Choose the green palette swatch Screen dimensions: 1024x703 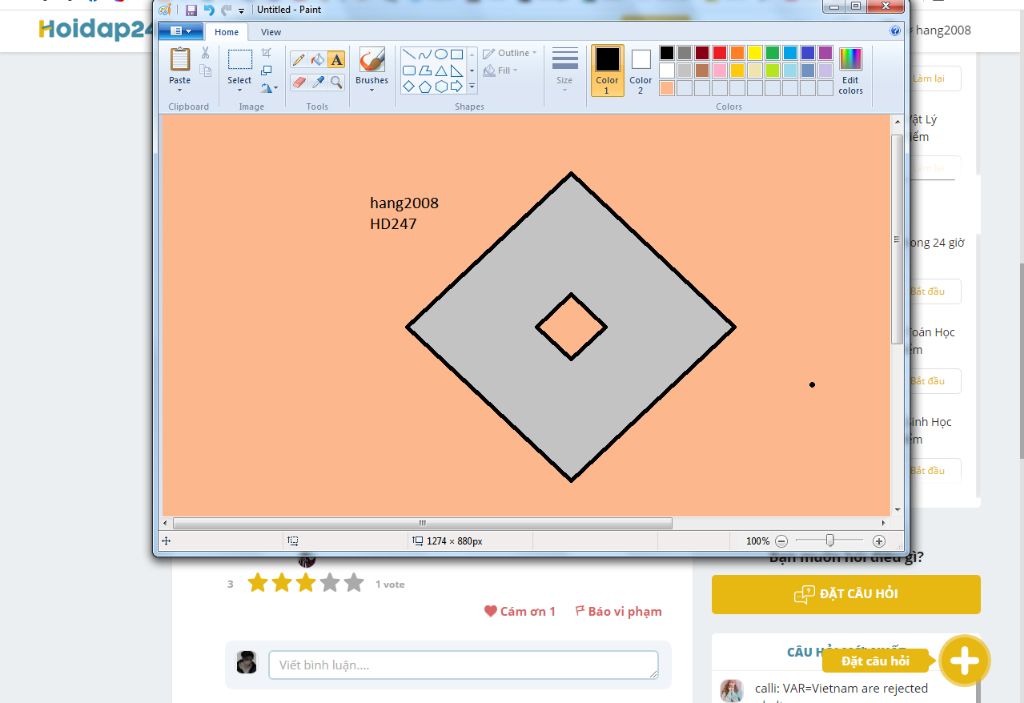coord(773,53)
